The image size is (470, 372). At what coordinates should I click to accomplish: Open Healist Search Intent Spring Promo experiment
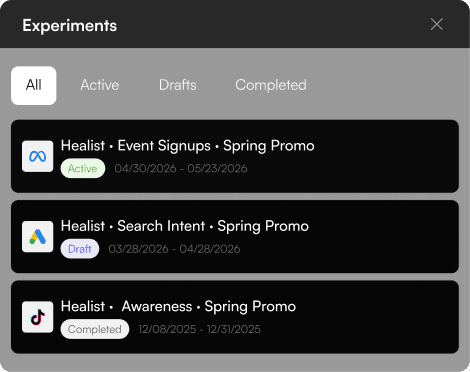point(185,226)
